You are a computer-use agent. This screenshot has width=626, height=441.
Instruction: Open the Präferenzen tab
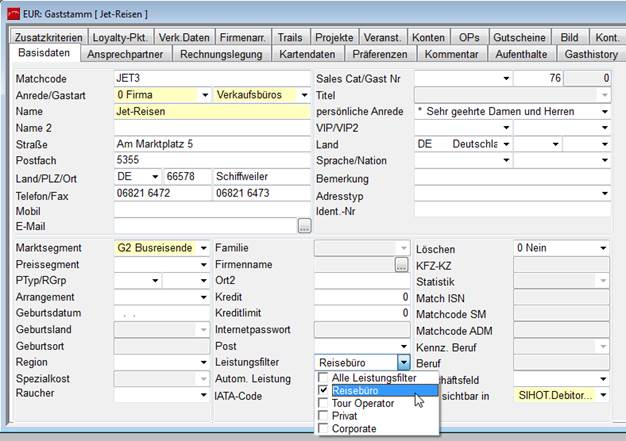(380, 54)
